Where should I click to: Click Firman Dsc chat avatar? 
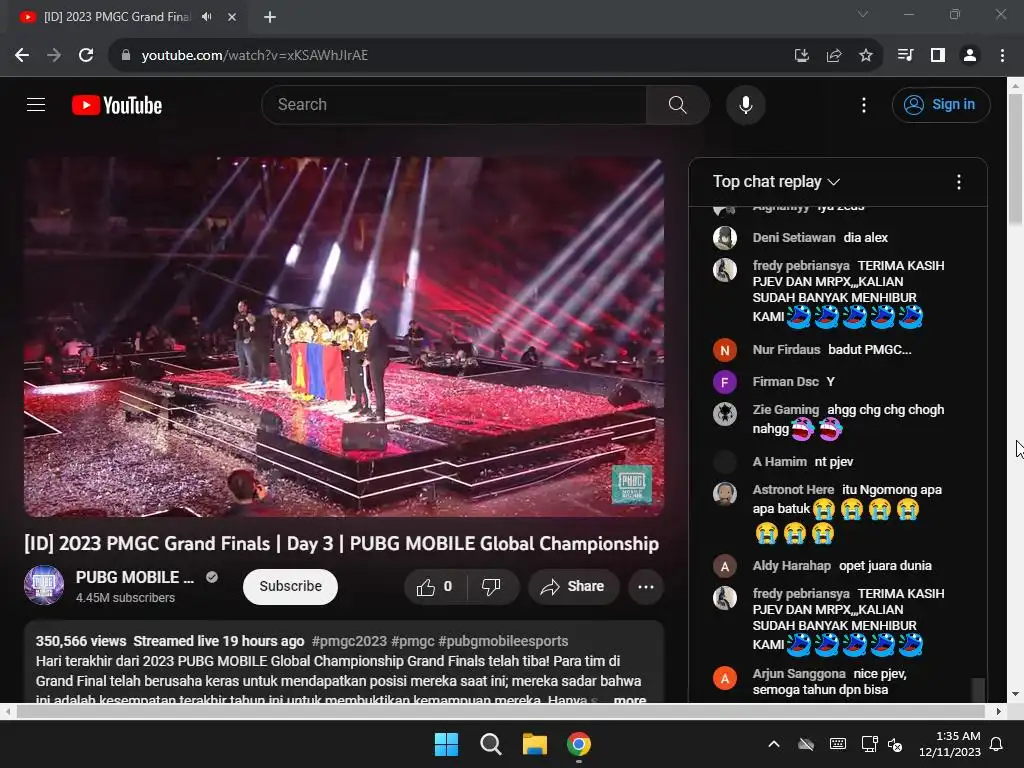[x=724, y=382]
